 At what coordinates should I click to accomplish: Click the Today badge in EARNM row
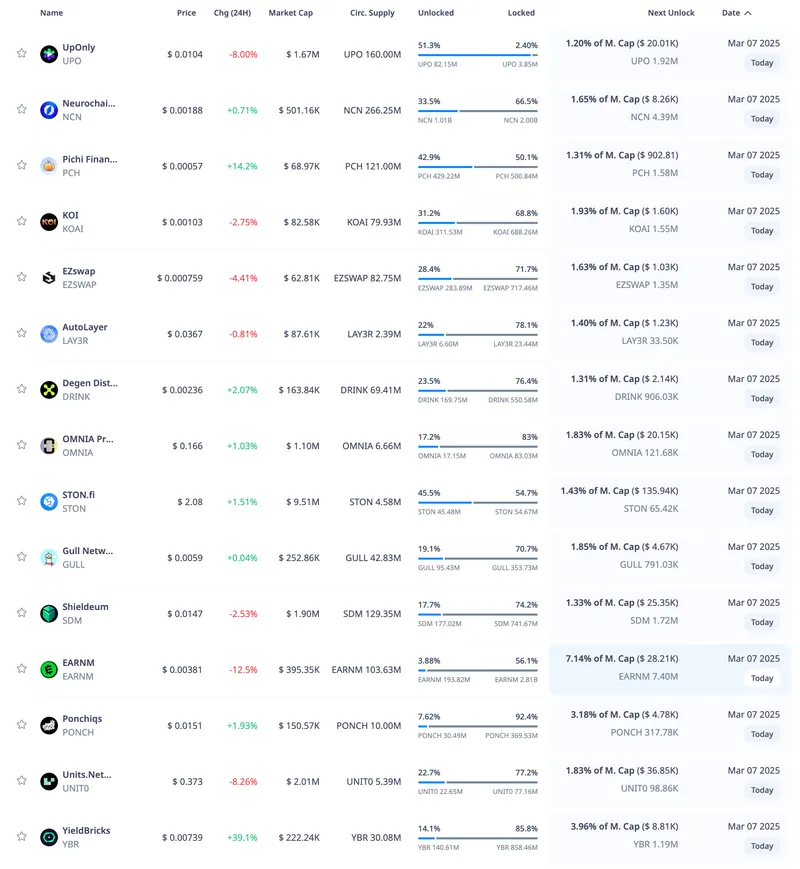(762, 679)
